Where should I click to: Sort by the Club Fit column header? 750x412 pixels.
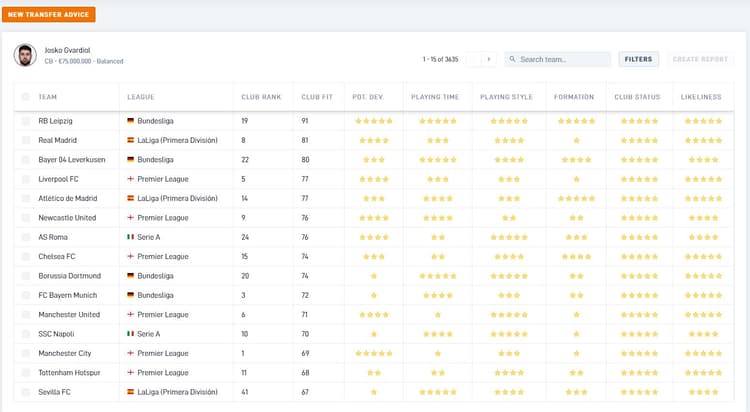316,97
